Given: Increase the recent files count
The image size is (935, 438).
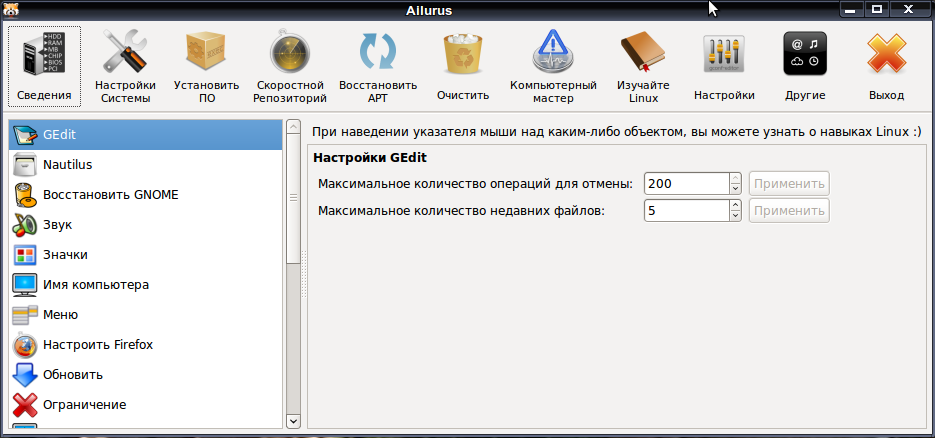Looking at the screenshot, I should coord(736,205).
